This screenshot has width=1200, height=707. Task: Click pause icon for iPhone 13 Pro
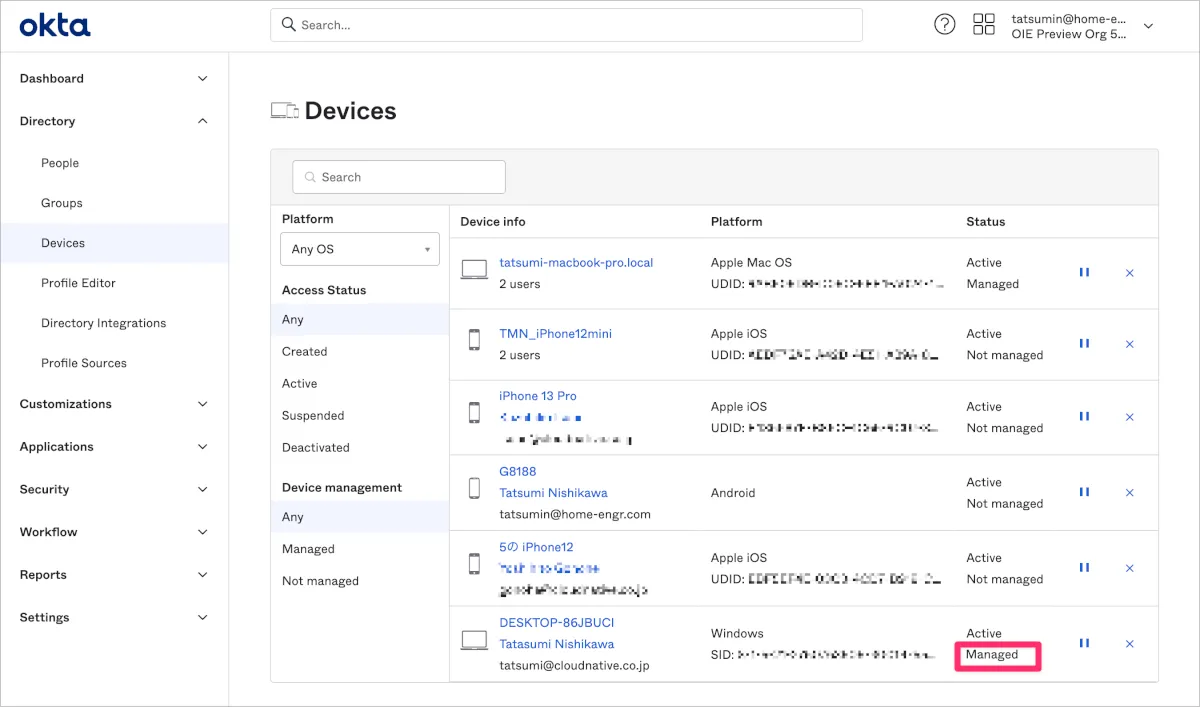pos(1084,417)
